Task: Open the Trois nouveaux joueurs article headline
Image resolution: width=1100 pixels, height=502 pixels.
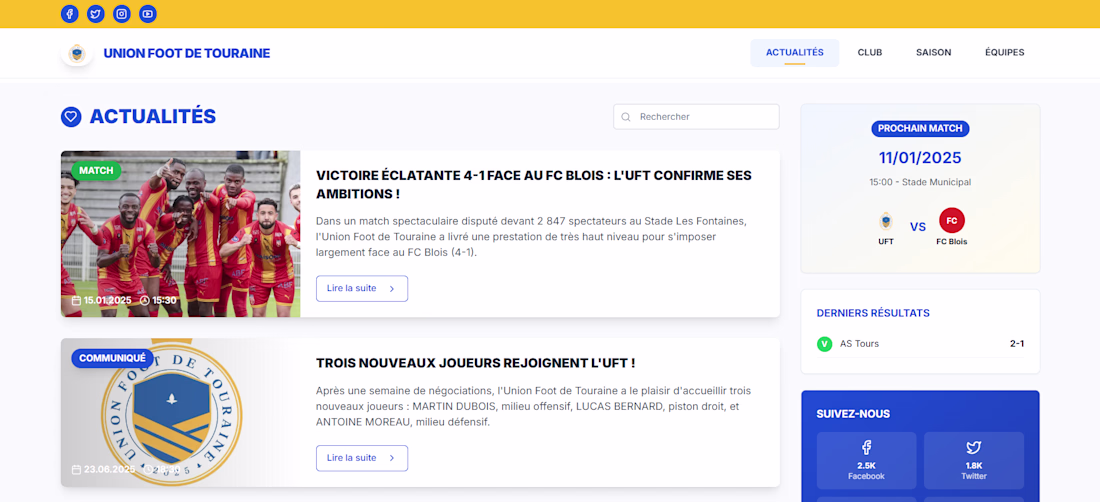Action: click(476, 363)
